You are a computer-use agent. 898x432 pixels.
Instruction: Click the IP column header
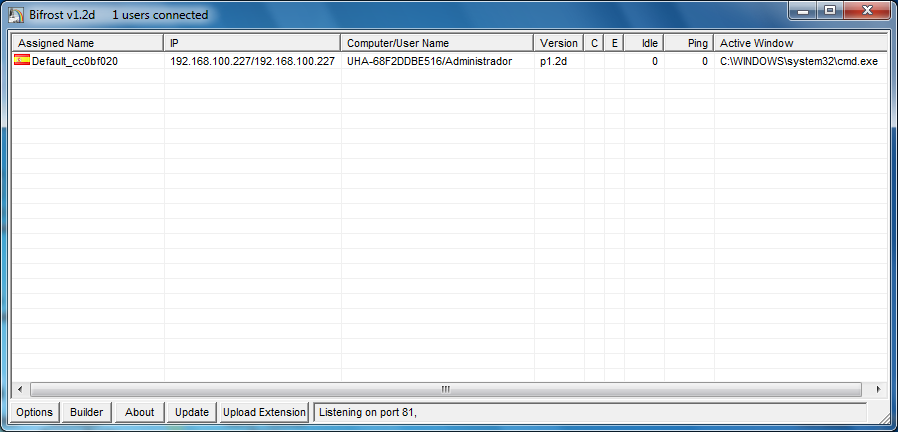252,43
